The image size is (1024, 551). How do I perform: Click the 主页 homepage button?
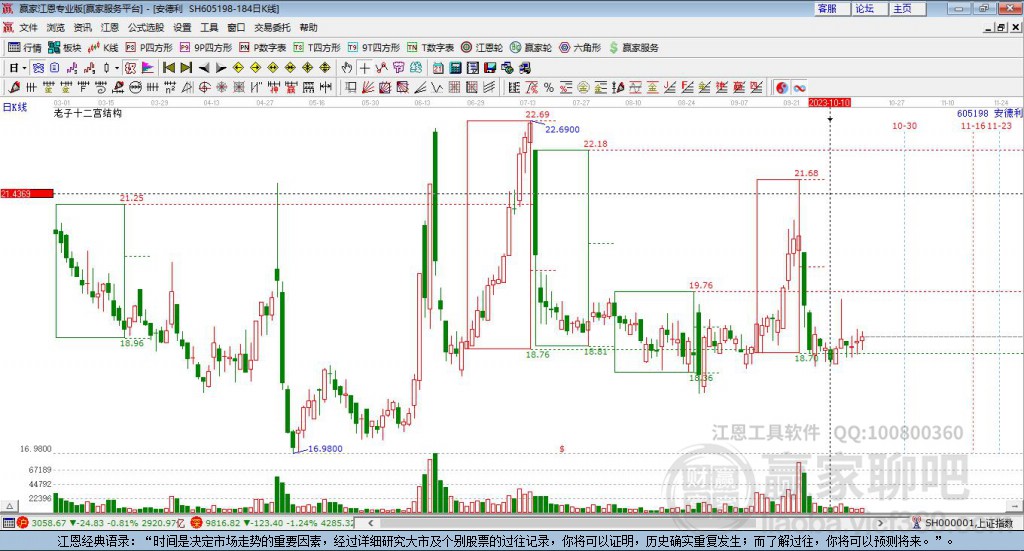pos(906,8)
